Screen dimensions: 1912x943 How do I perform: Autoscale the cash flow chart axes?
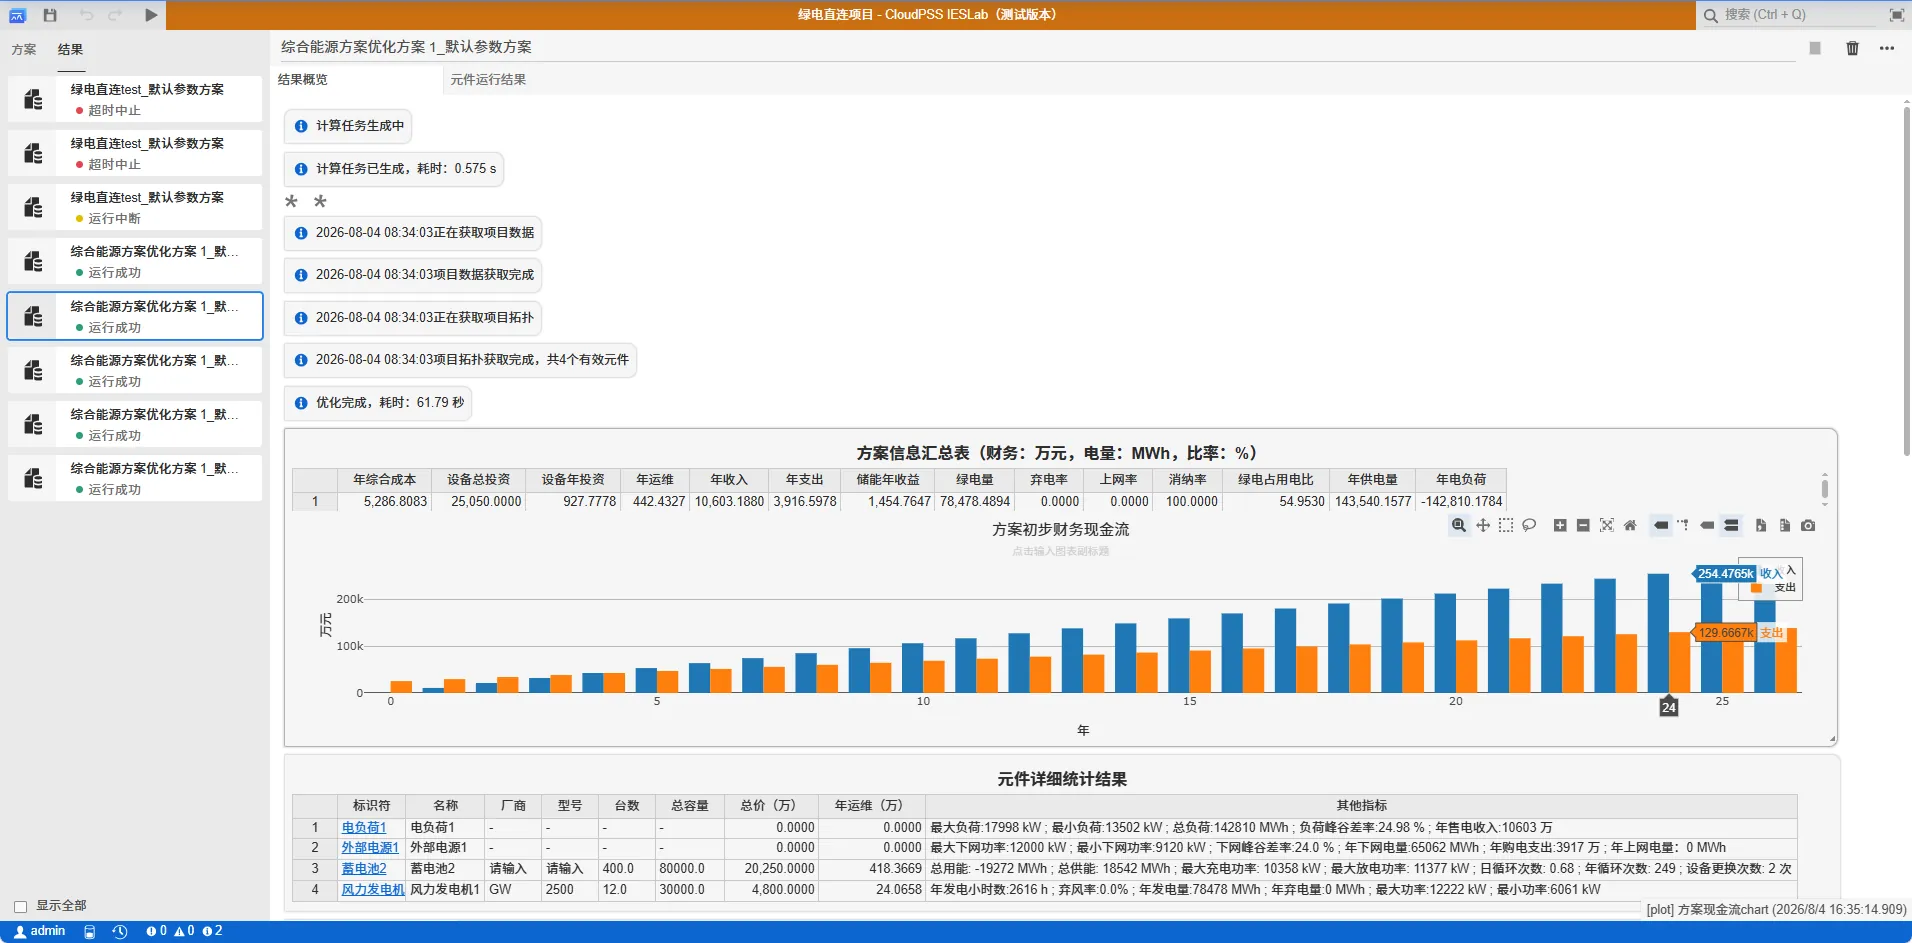click(x=1607, y=525)
